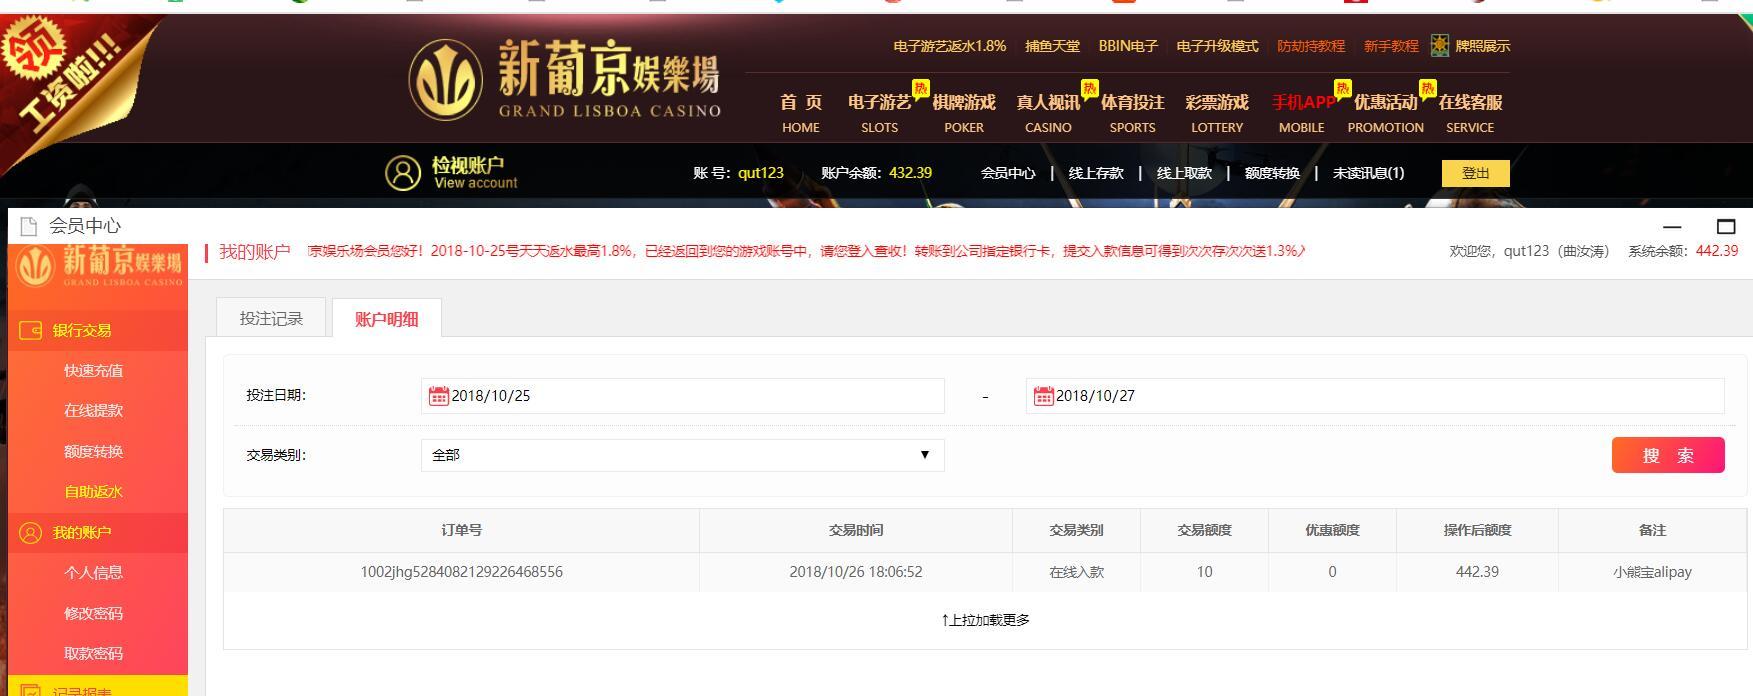Click the person icon beside 我的账户
This screenshot has width=1753, height=696.
click(x=31, y=532)
